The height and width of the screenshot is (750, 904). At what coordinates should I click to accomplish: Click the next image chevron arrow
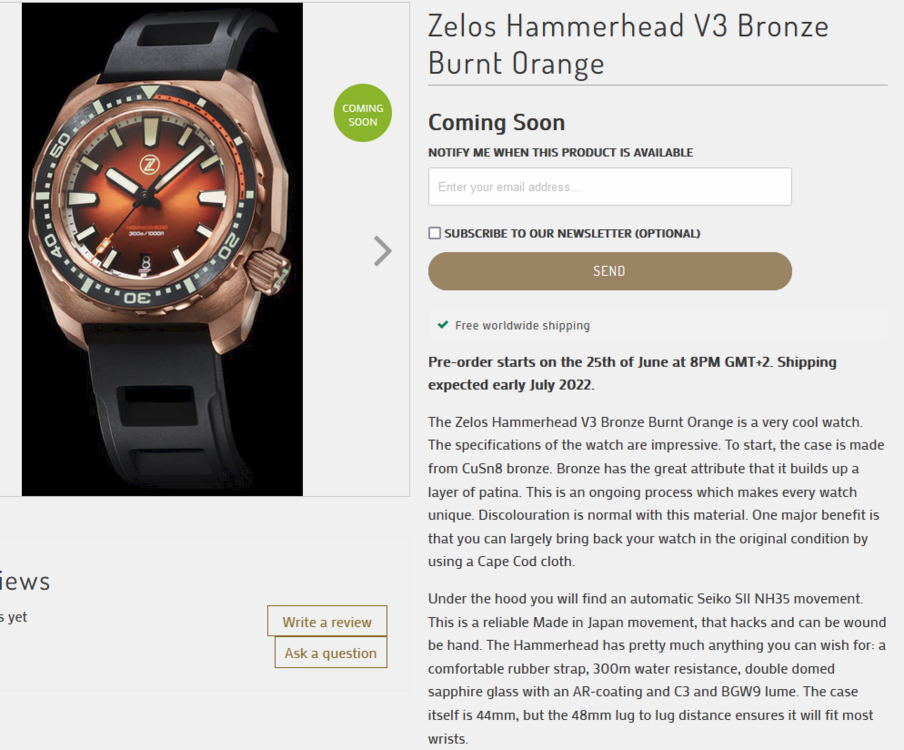click(382, 250)
